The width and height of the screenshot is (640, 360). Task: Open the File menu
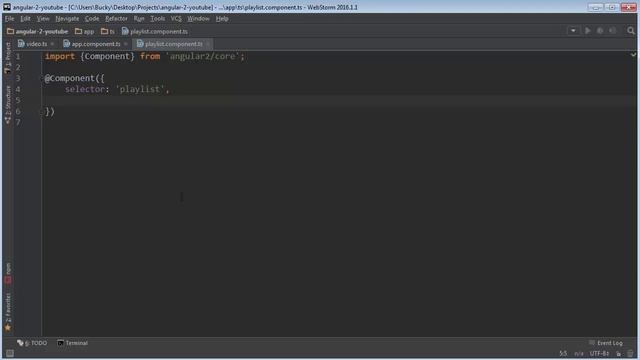(x=9, y=19)
